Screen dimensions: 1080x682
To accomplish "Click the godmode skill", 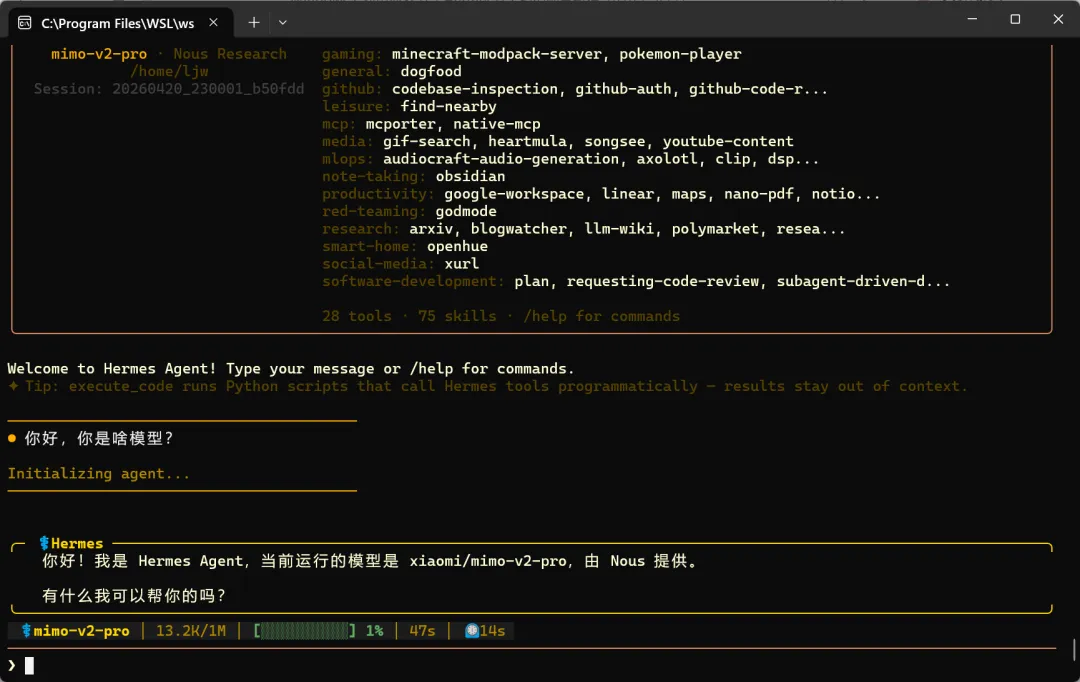I will 466,211.
